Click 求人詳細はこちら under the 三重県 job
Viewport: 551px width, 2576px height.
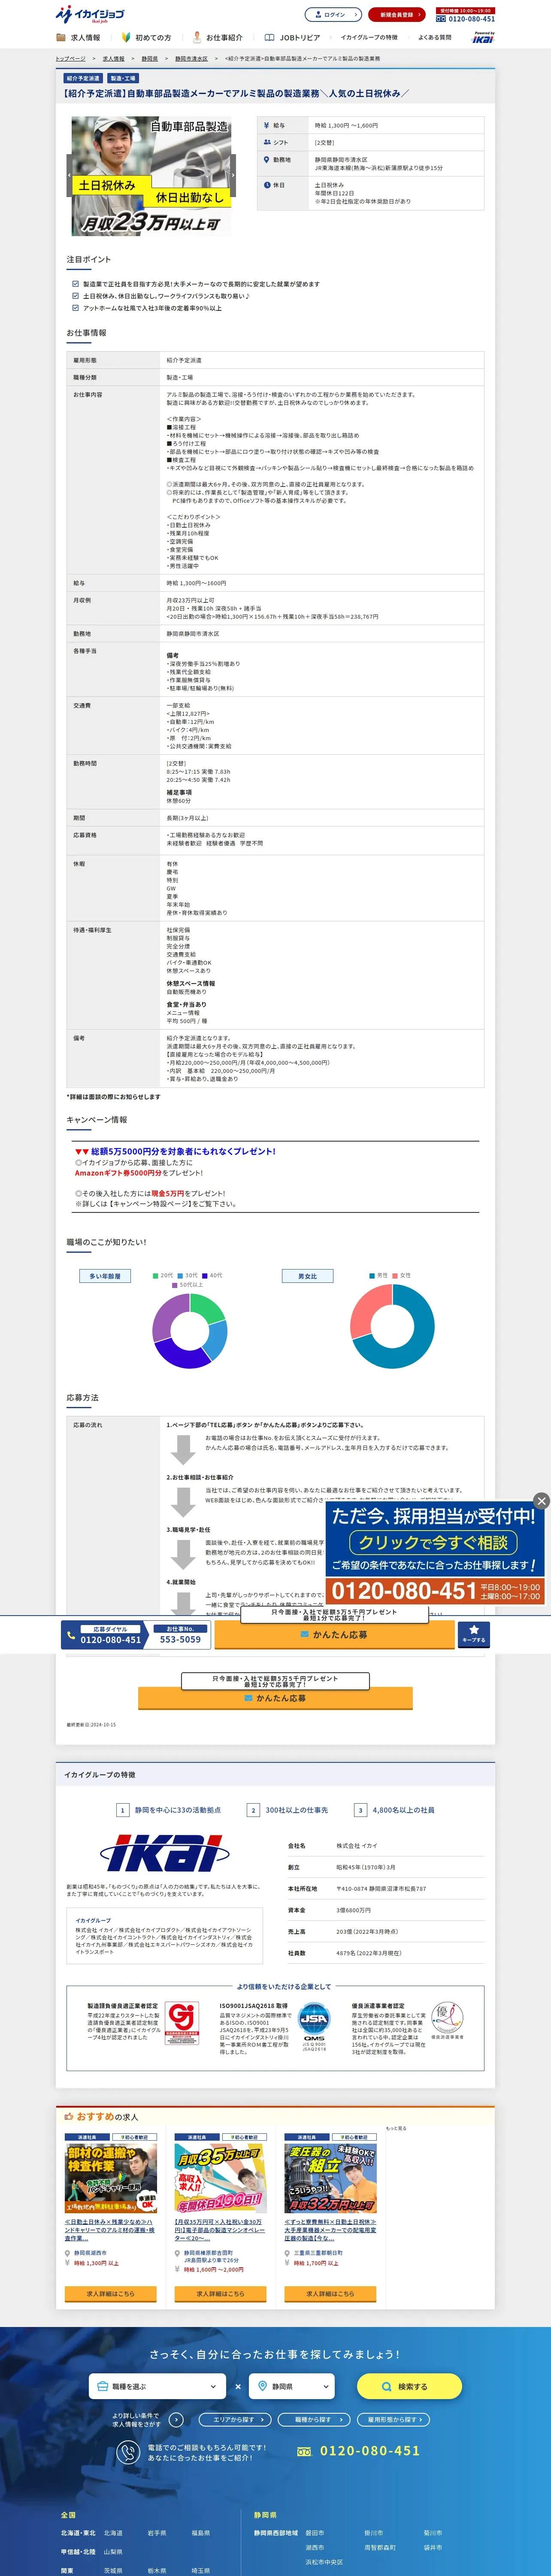click(x=330, y=2293)
